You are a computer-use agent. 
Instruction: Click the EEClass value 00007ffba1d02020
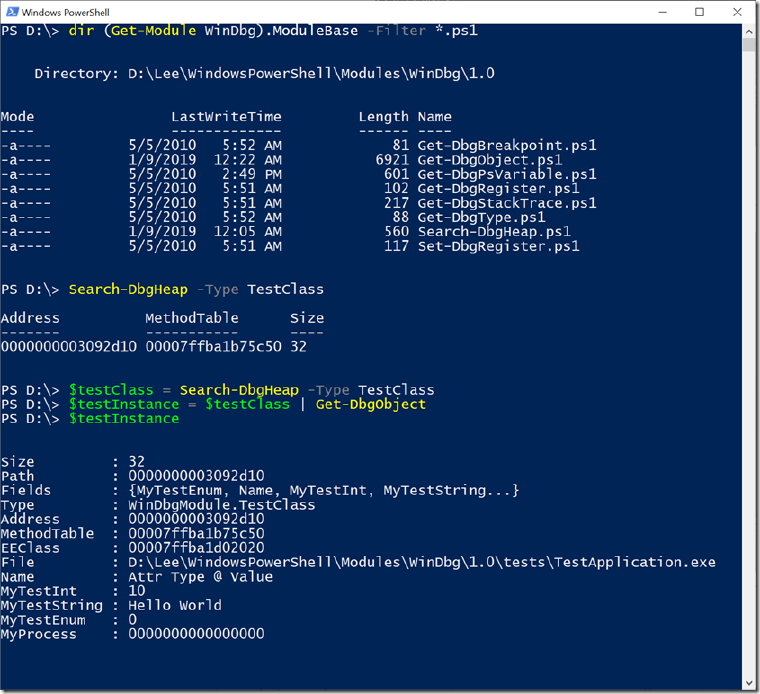tap(196, 548)
